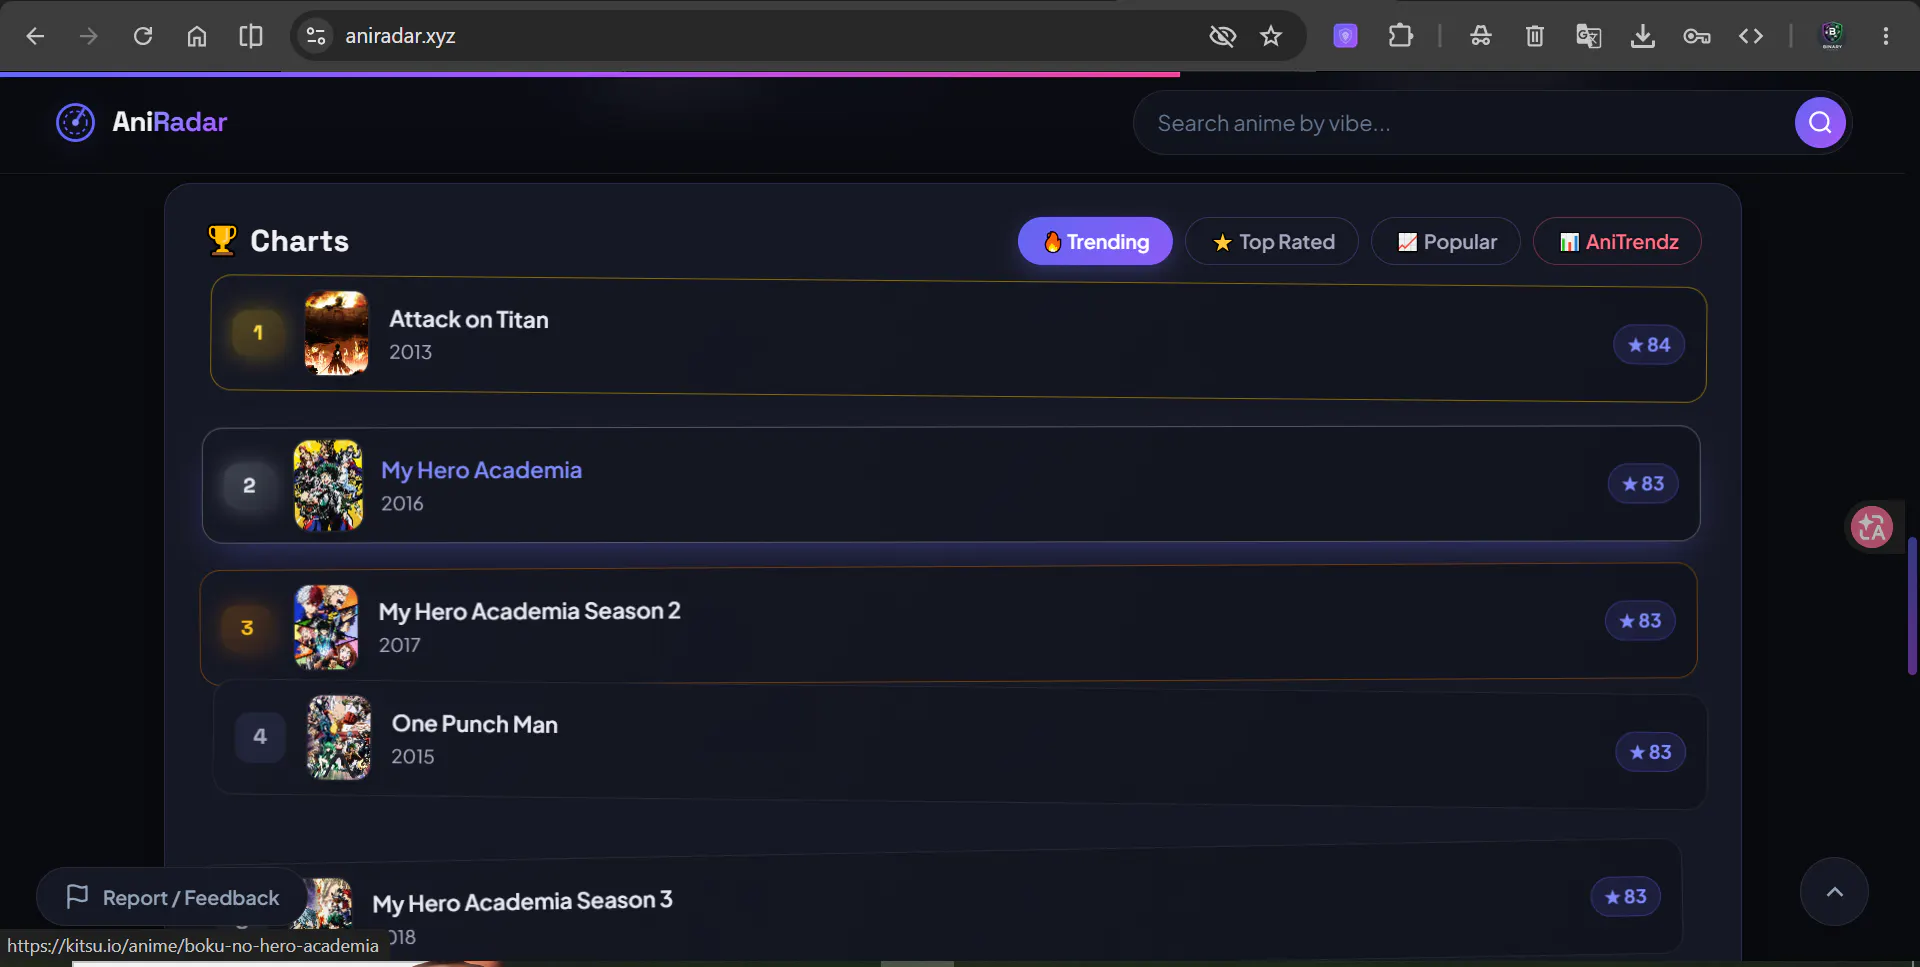Click the purple search button
The width and height of the screenshot is (1920, 967).
point(1820,123)
